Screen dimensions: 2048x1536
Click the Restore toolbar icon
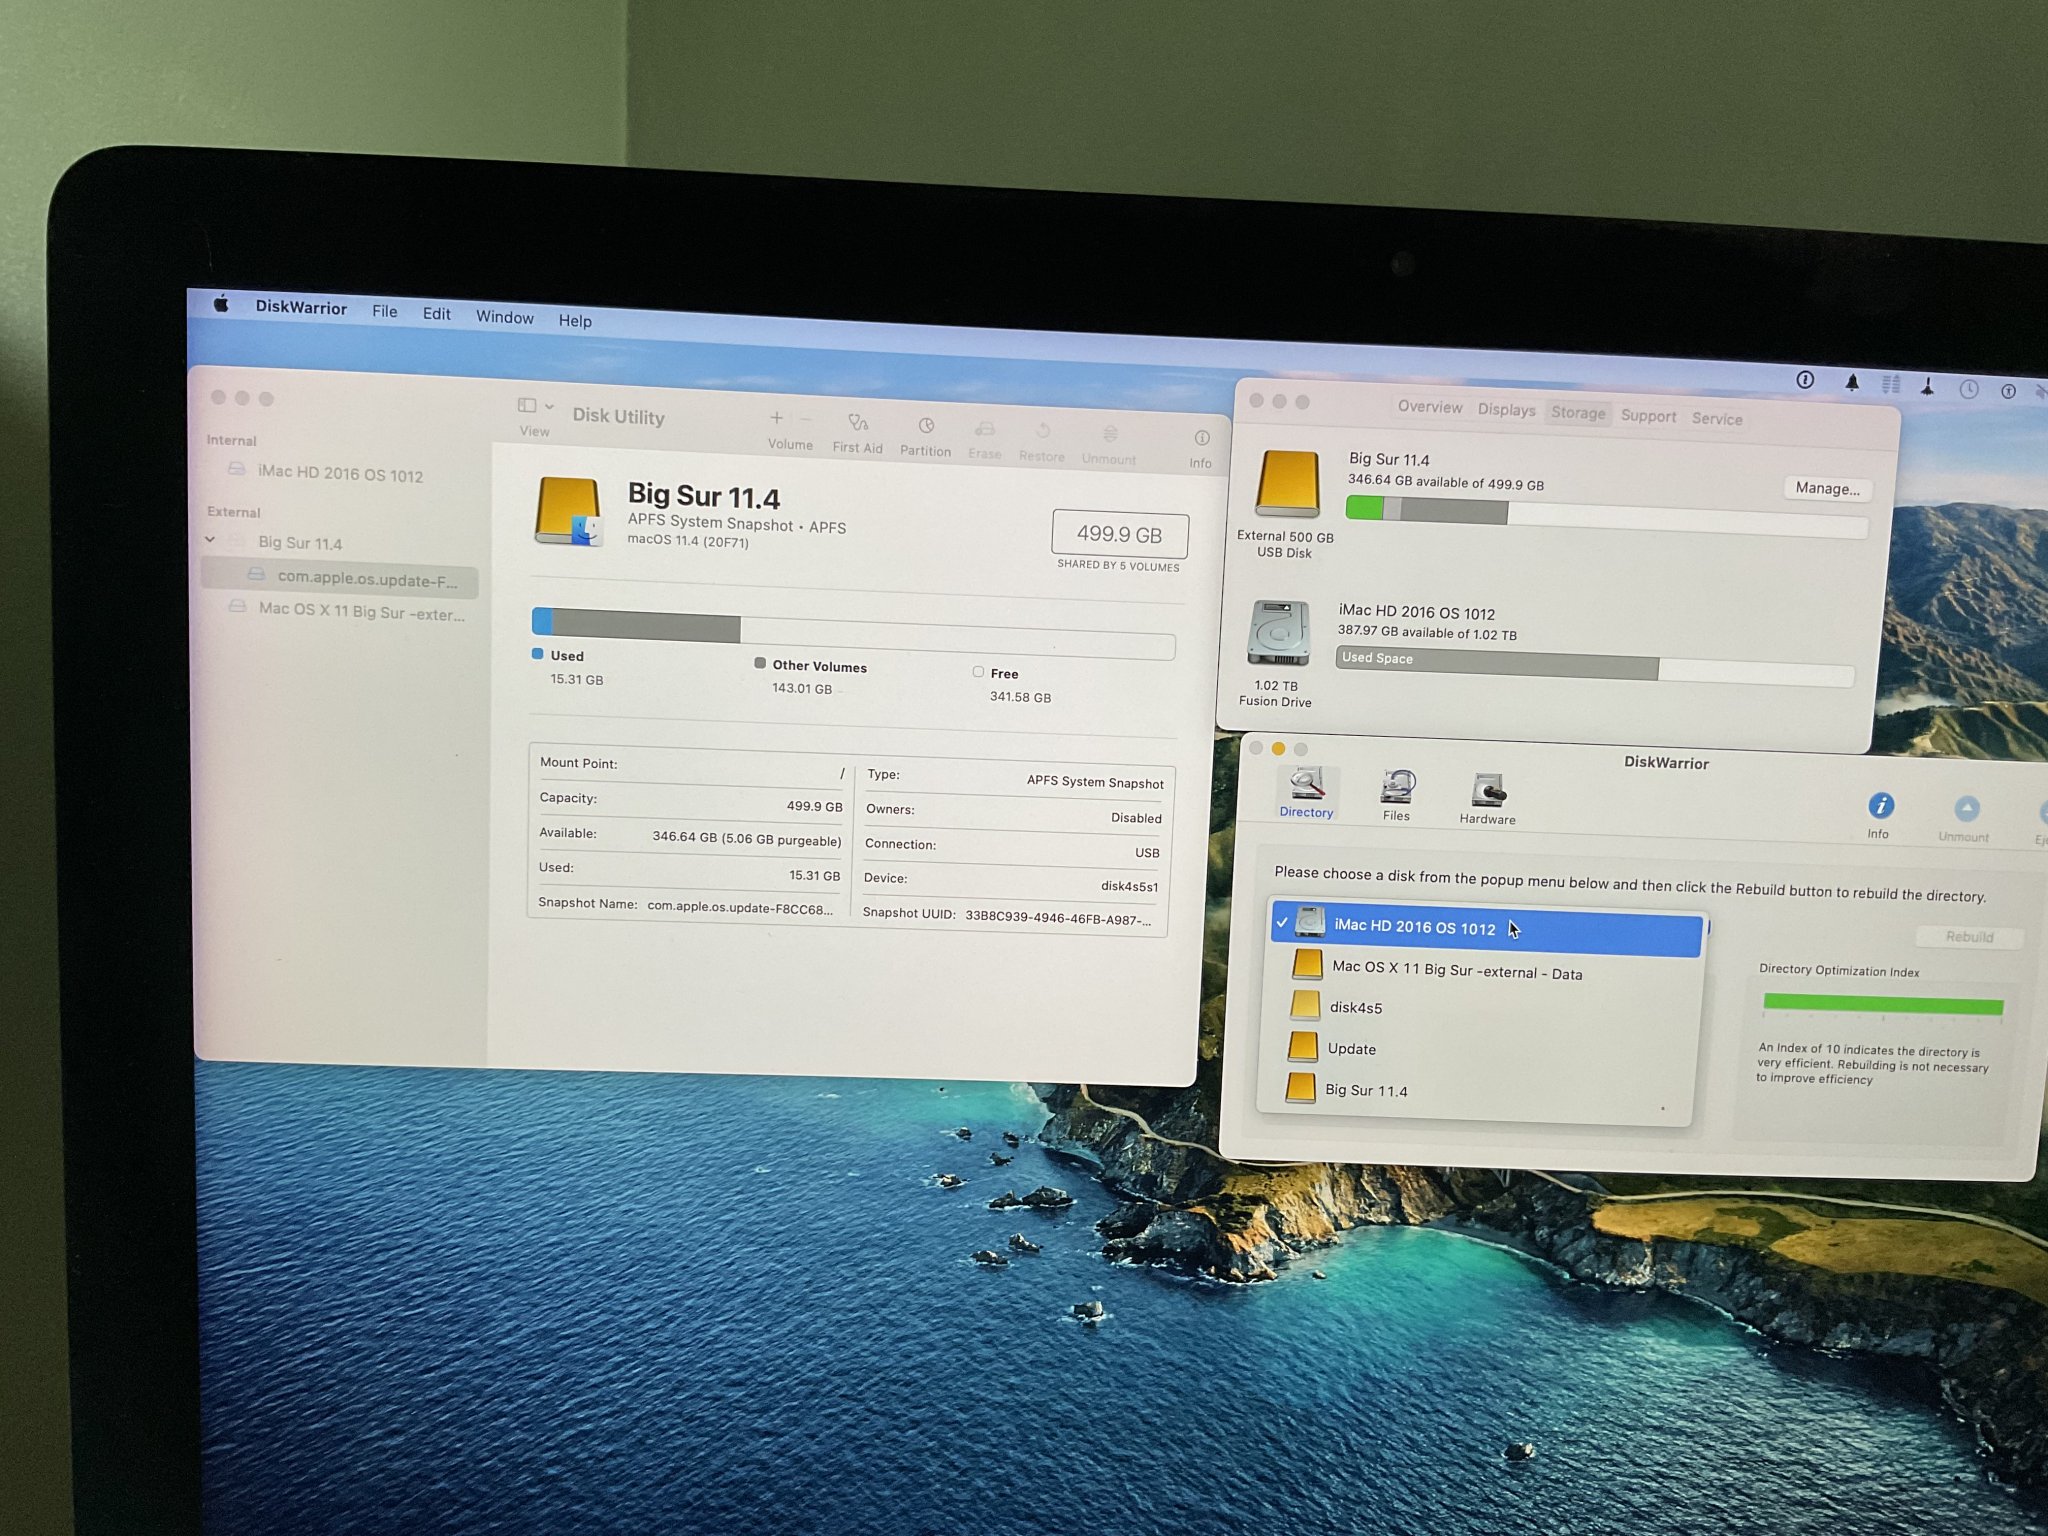(1043, 431)
